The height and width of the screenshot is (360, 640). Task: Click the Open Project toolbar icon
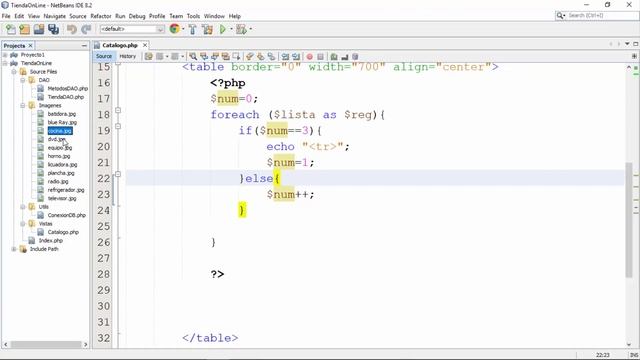(39, 29)
